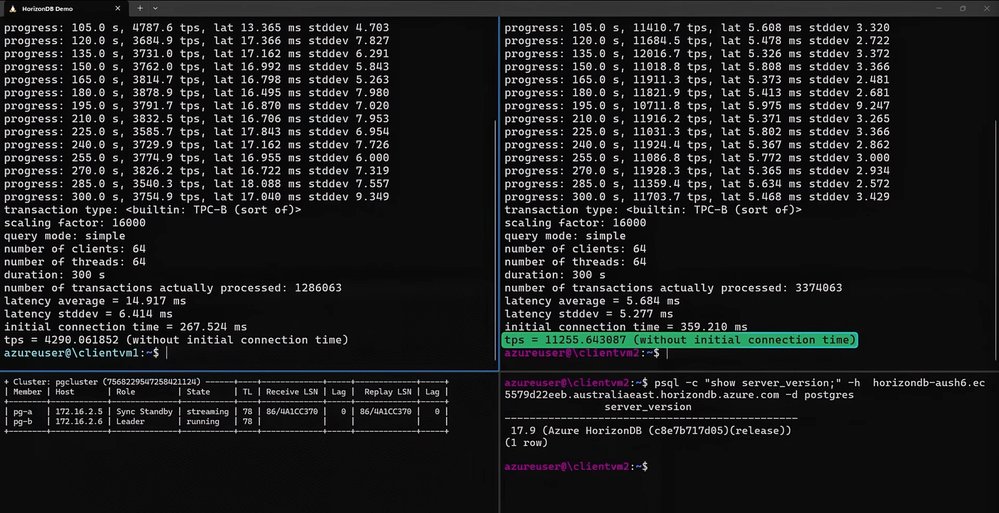
Task: Click the Receive LSN column header
Action: [292, 392]
